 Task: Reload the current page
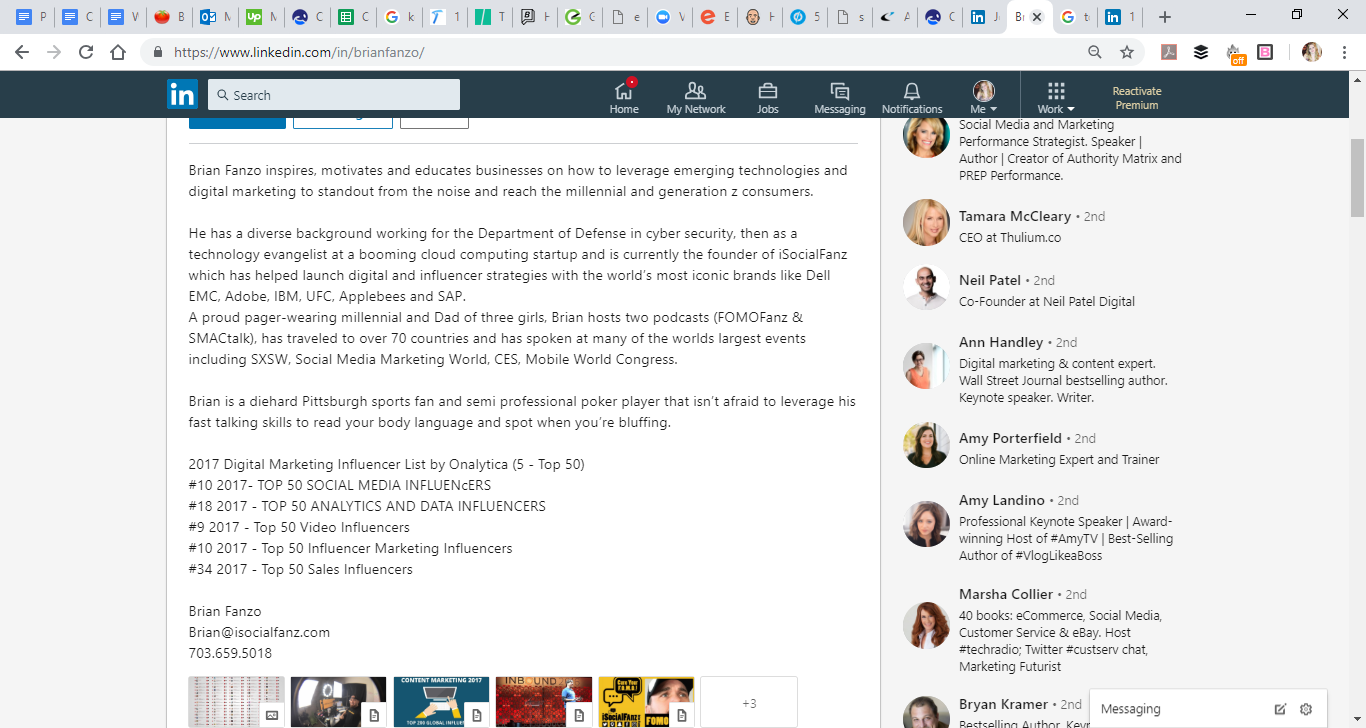(86, 52)
